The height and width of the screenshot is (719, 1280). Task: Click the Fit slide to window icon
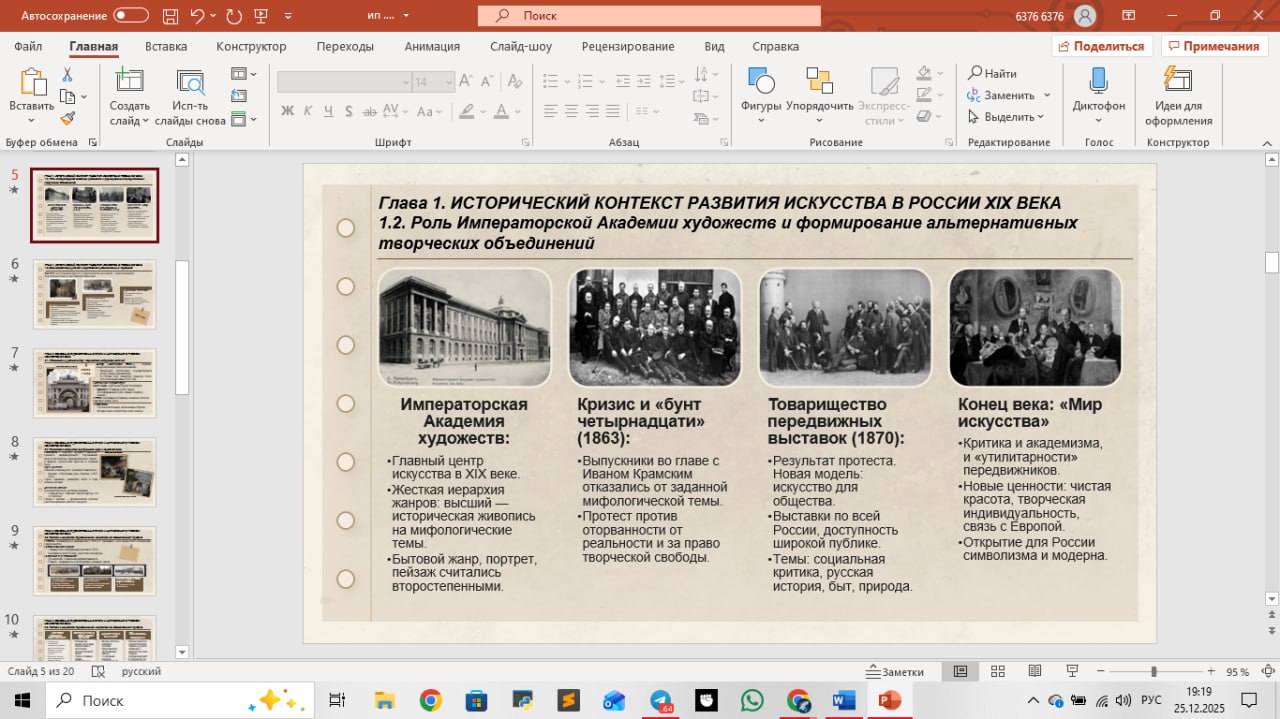(x=1266, y=672)
